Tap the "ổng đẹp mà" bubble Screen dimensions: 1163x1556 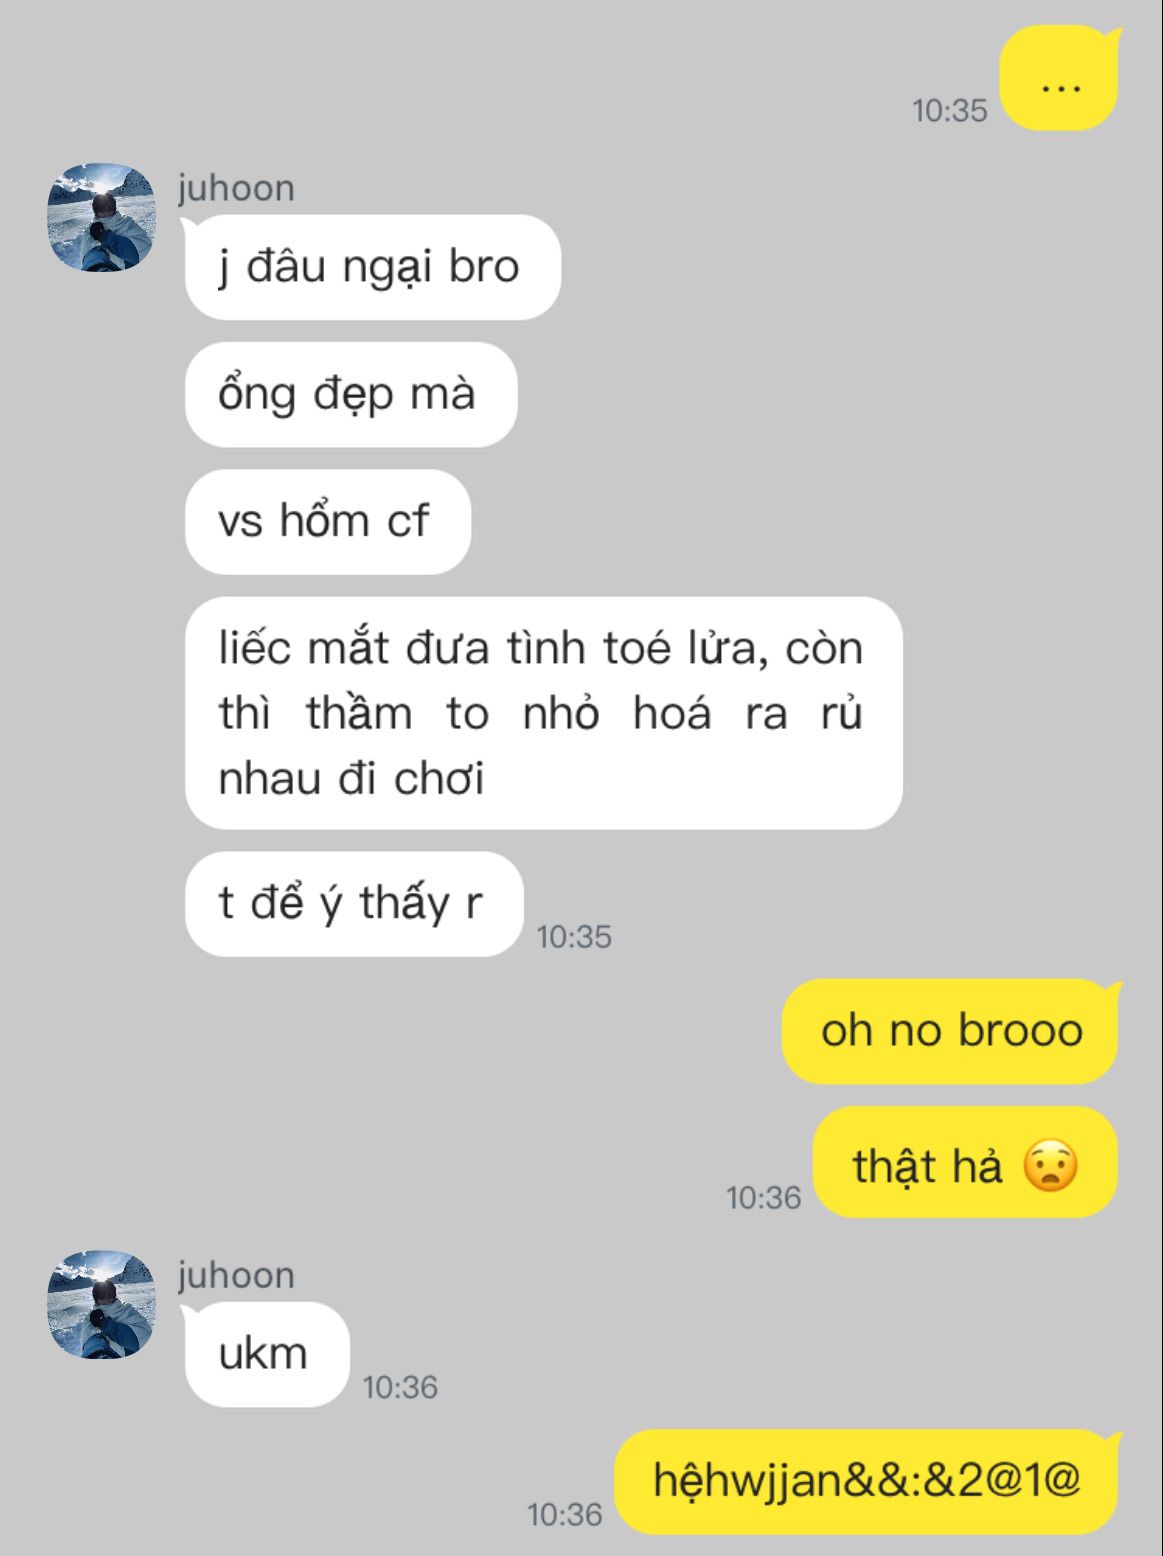click(351, 394)
